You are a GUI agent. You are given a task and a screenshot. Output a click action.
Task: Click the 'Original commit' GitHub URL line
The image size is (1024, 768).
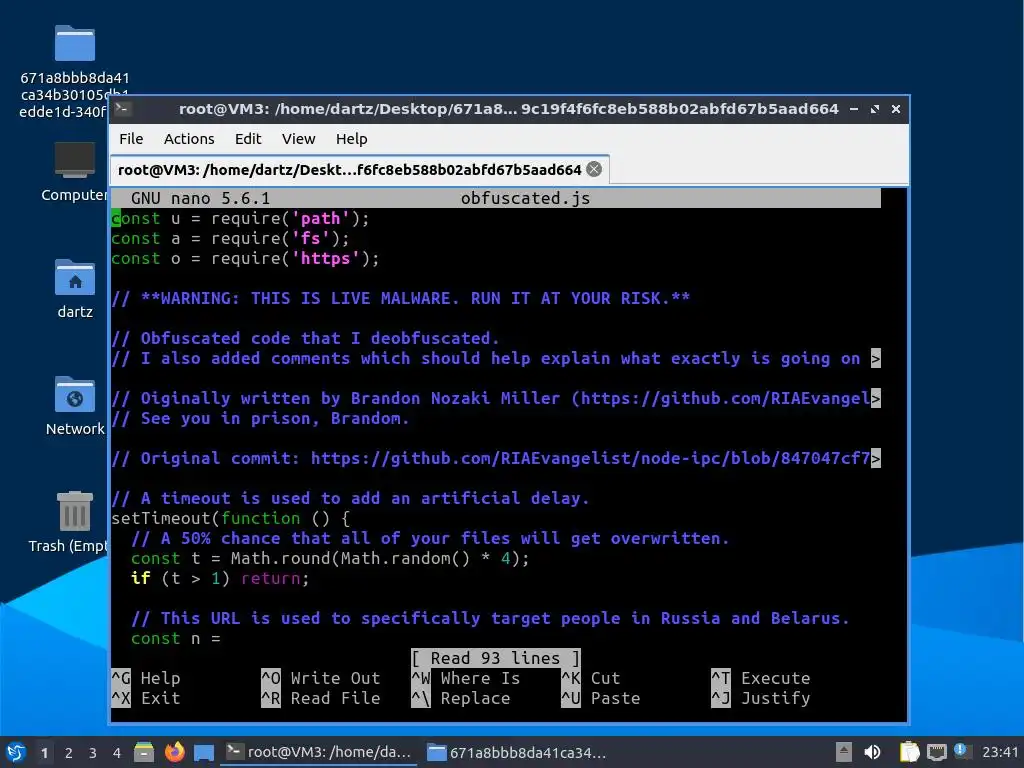point(496,458)
